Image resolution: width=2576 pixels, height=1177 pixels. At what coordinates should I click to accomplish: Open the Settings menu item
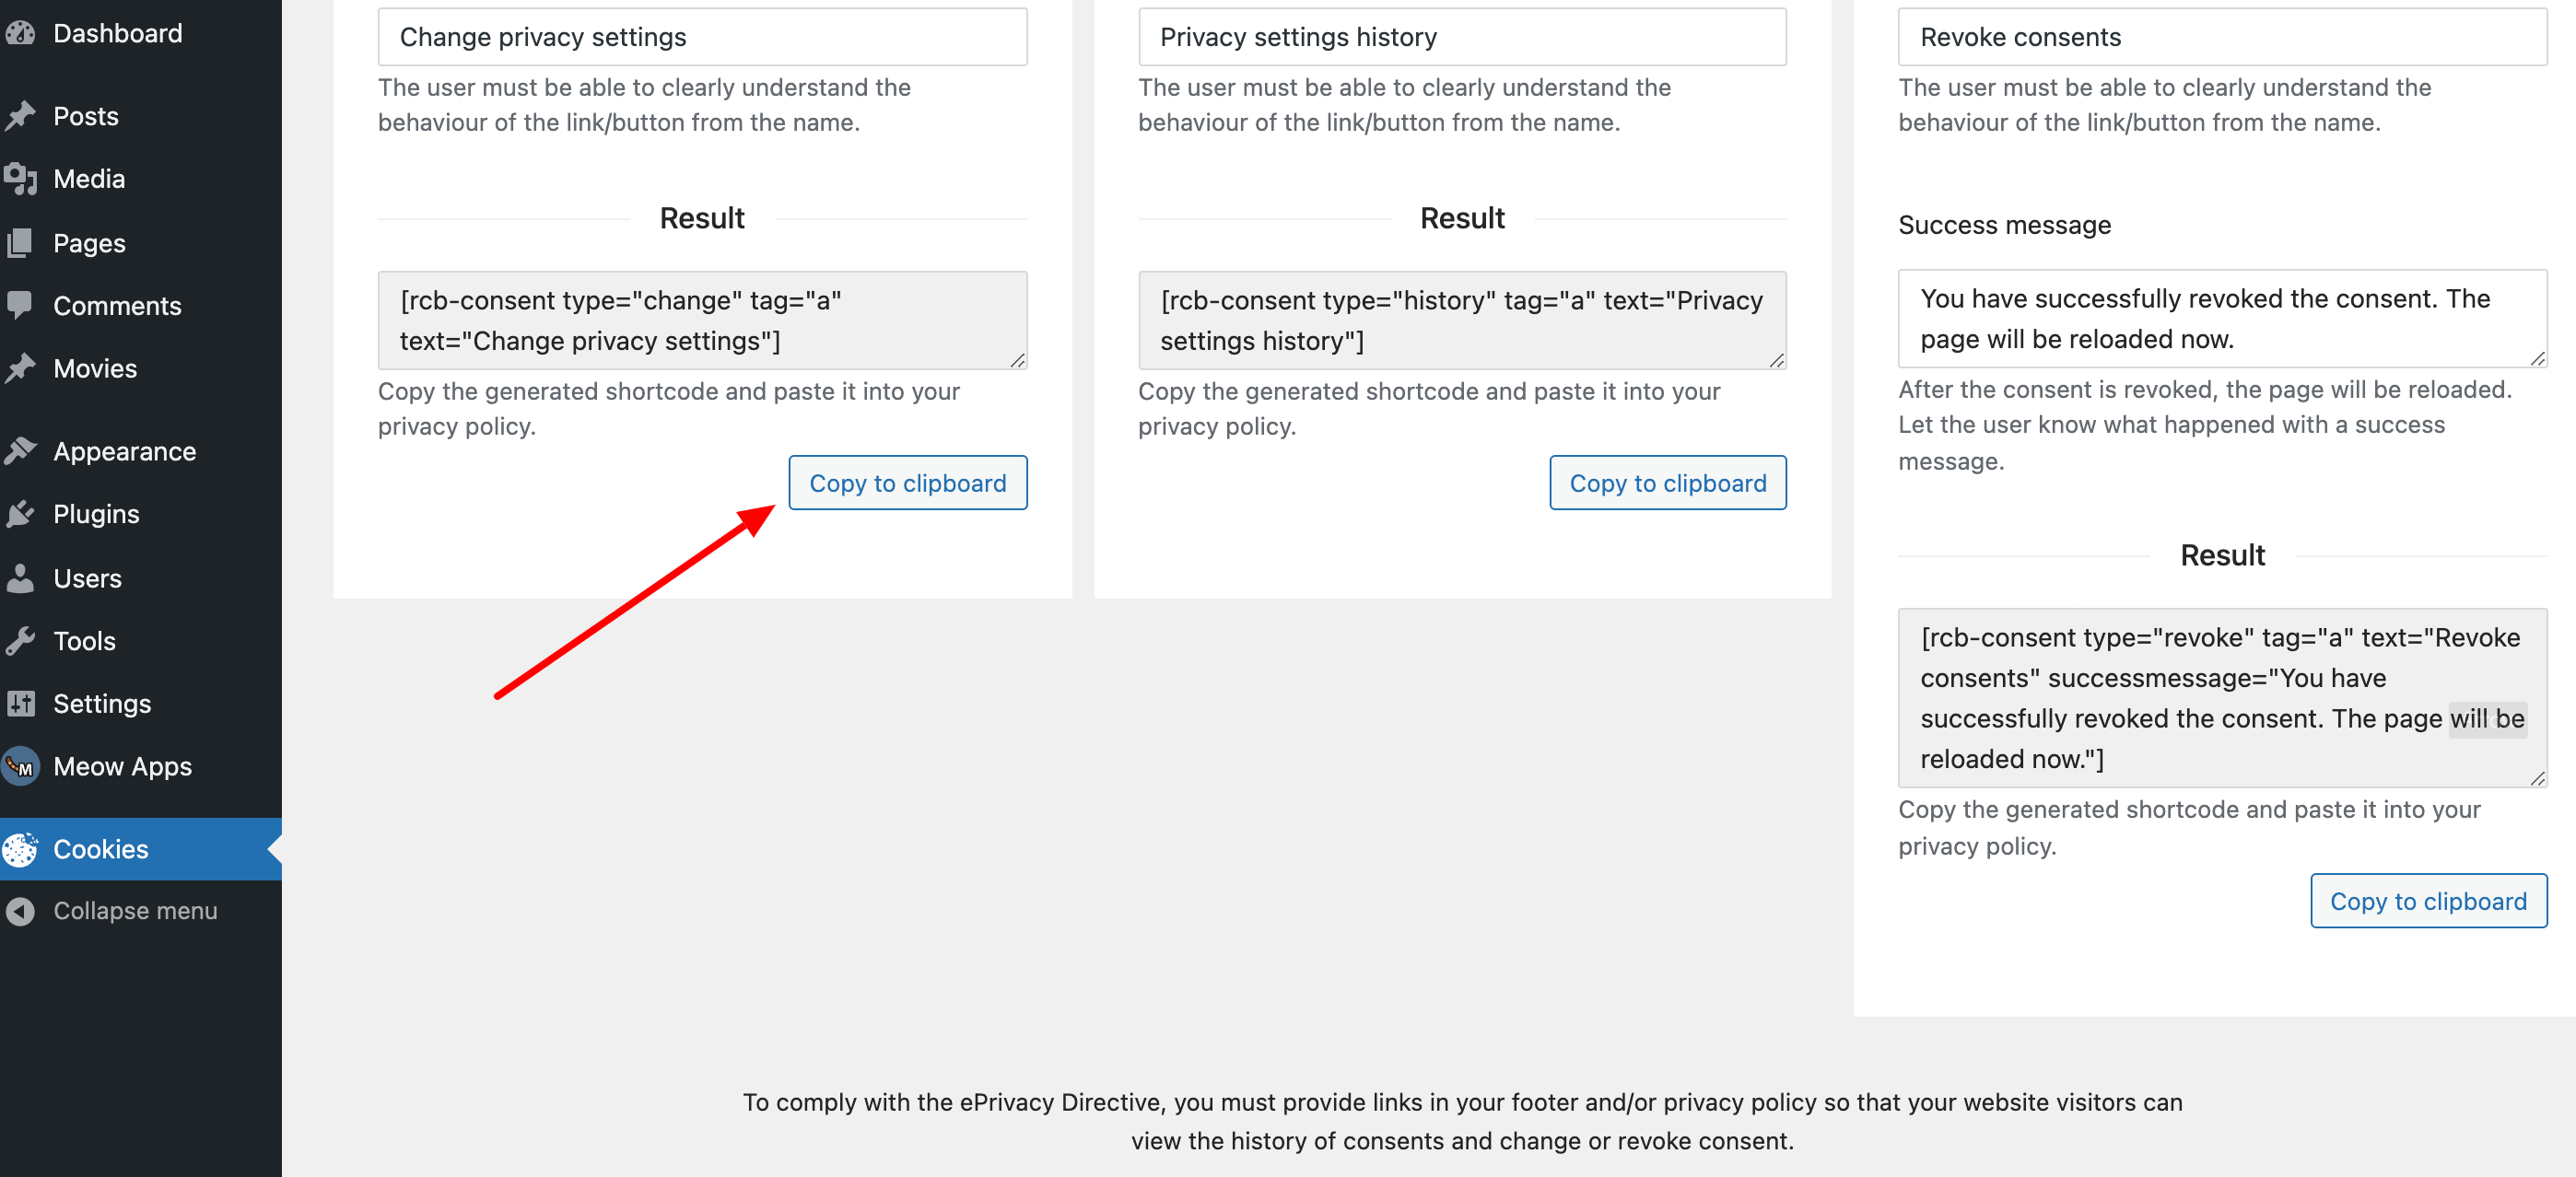point(102,704)
